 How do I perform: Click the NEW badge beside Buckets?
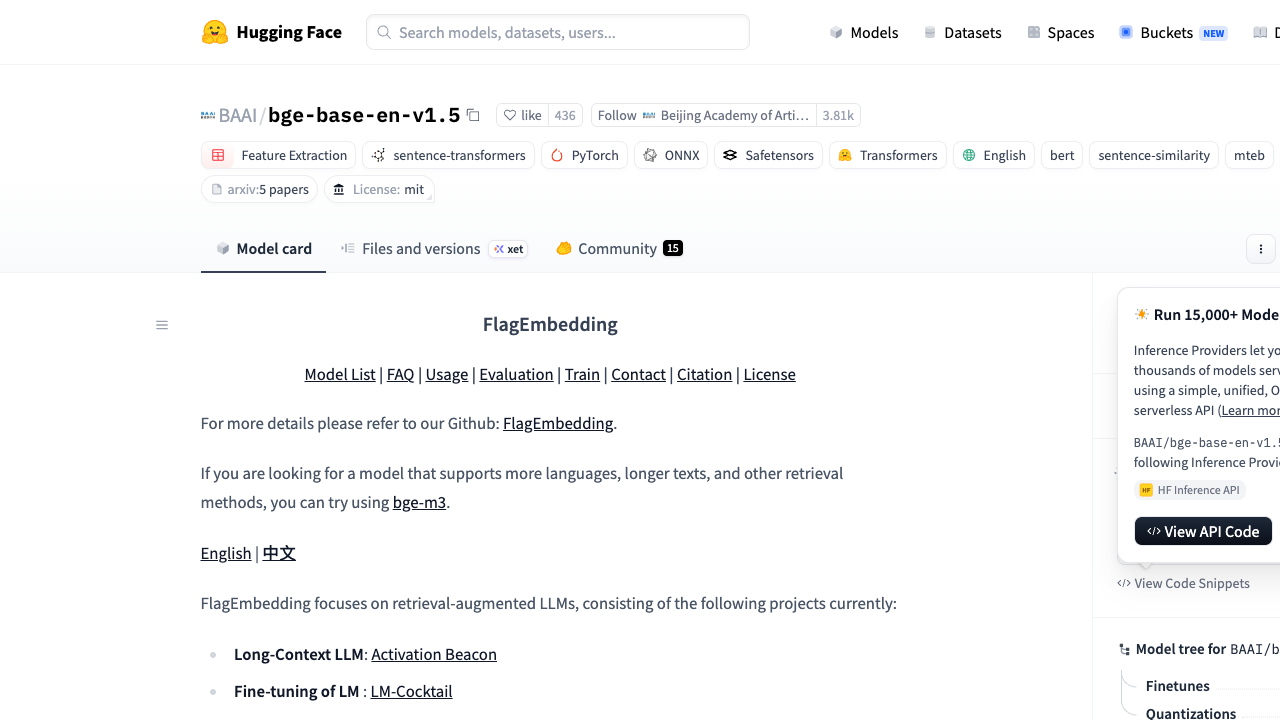pos(1214,33)
